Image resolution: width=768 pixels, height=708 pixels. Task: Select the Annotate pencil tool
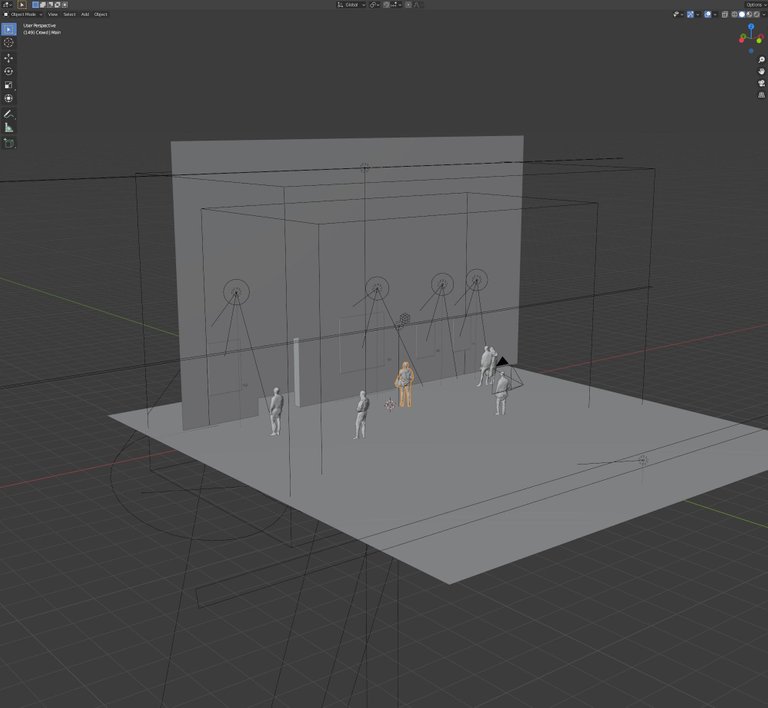pyautogui.click(x=9, y=114)
